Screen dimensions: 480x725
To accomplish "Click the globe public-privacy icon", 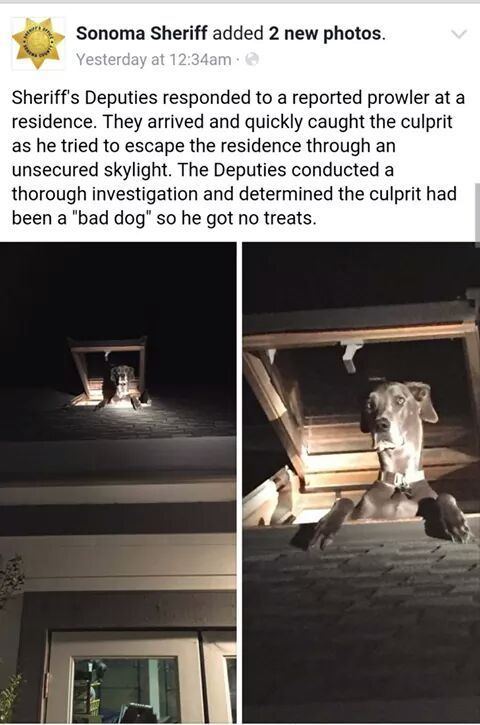I will (x=252, y=59).
